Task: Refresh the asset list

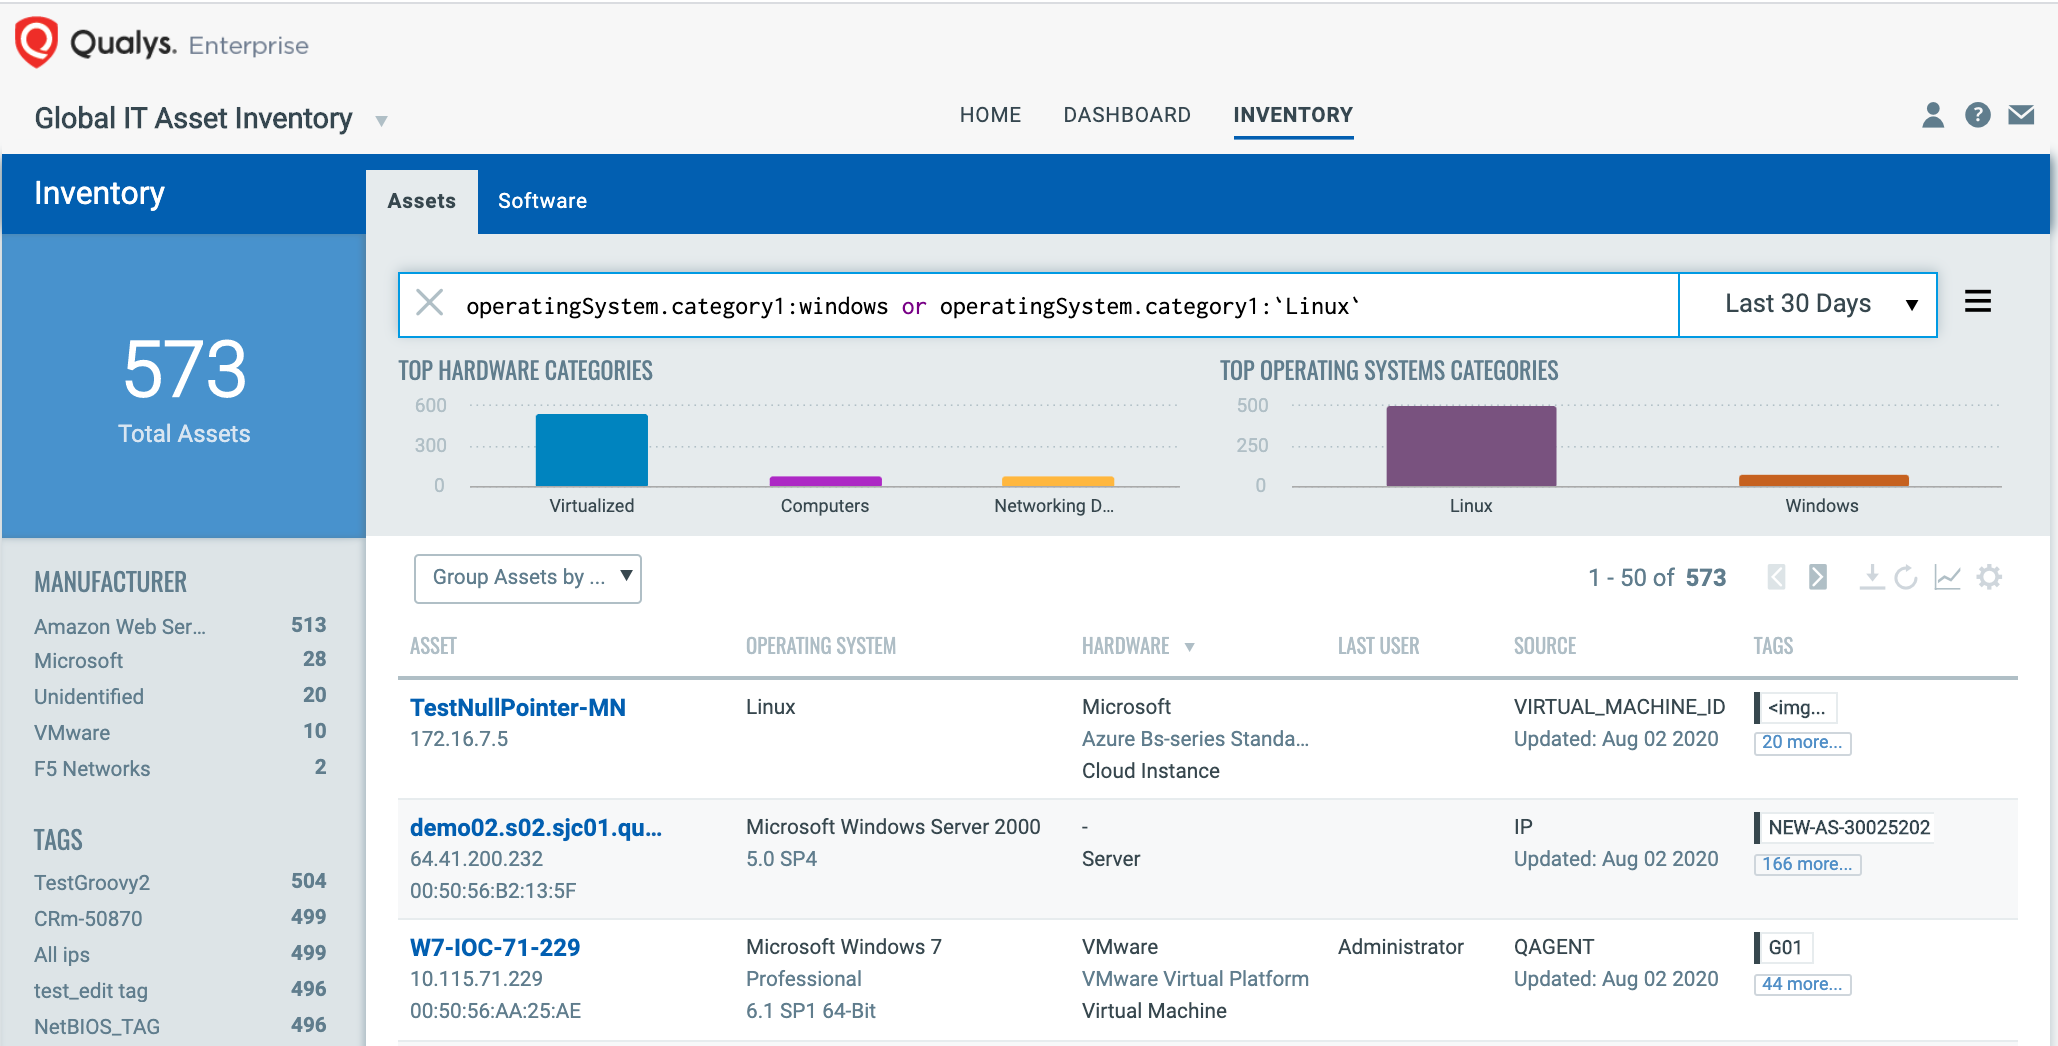Action: click(1906, 577)
